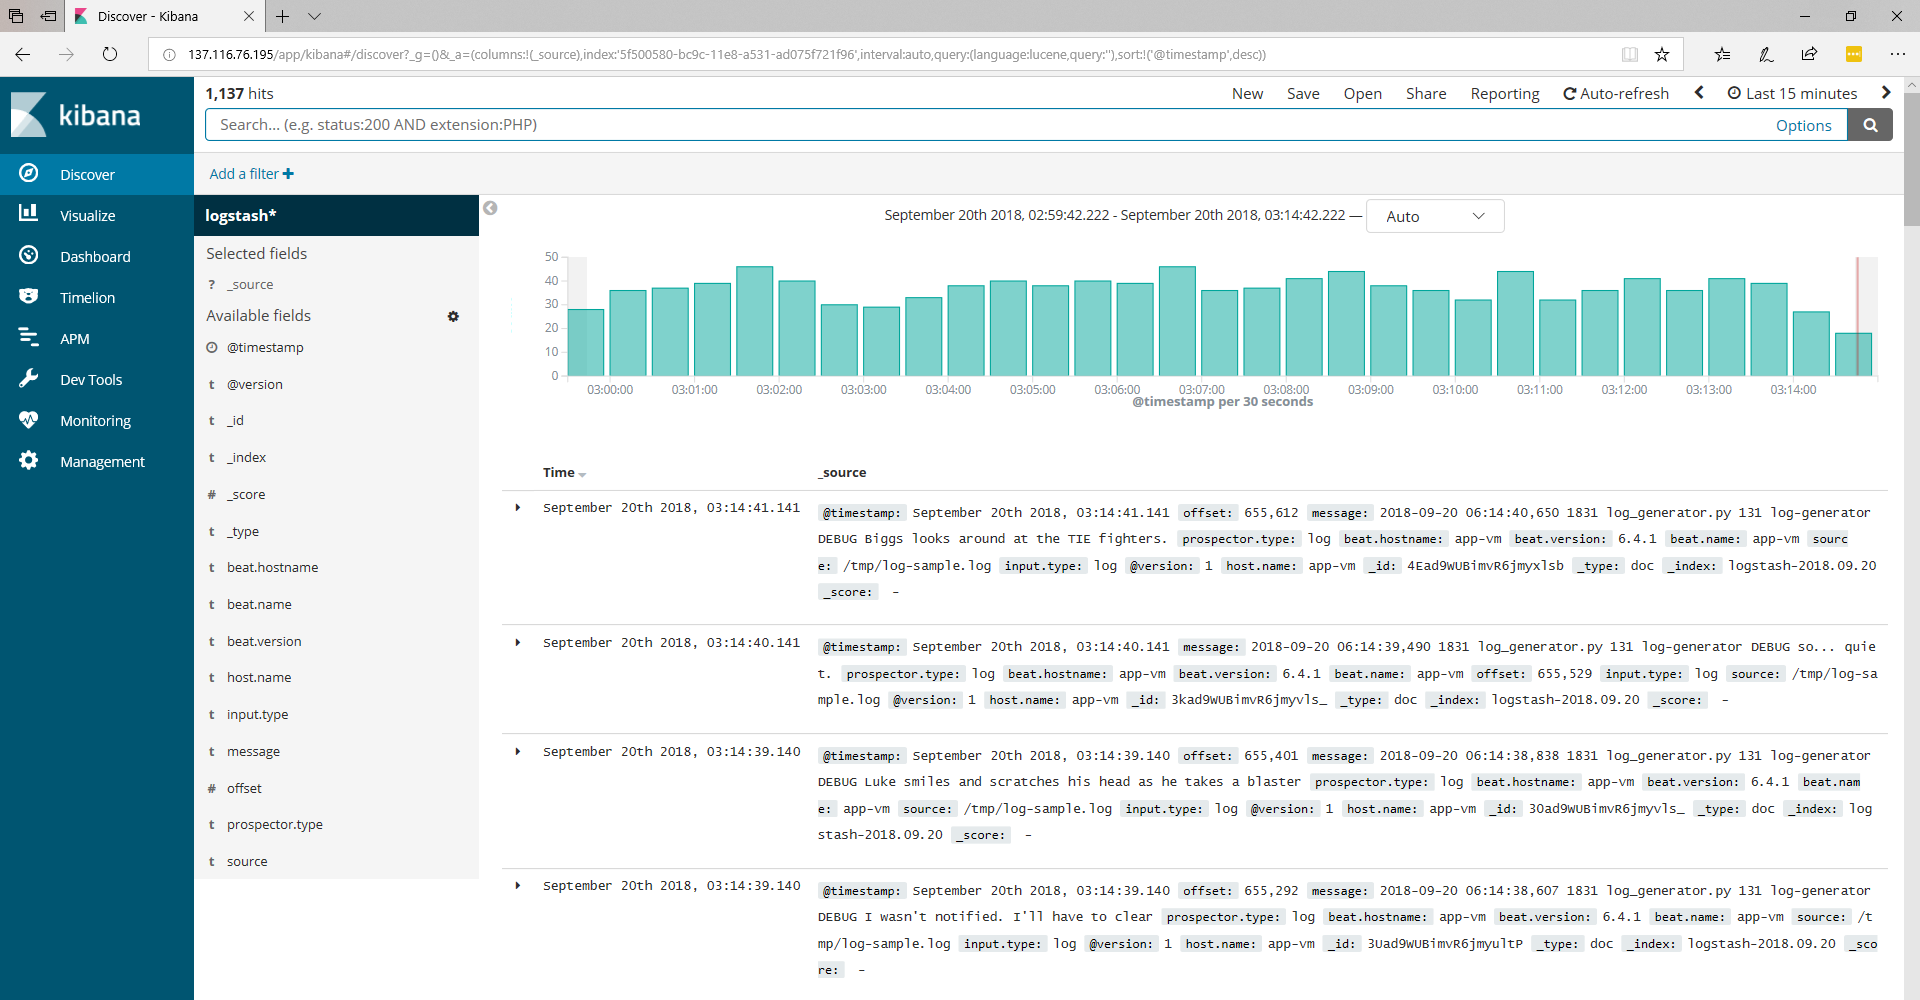1920x1000 pixels.
Task: Click the _source selected field
Action: (250, 284)
